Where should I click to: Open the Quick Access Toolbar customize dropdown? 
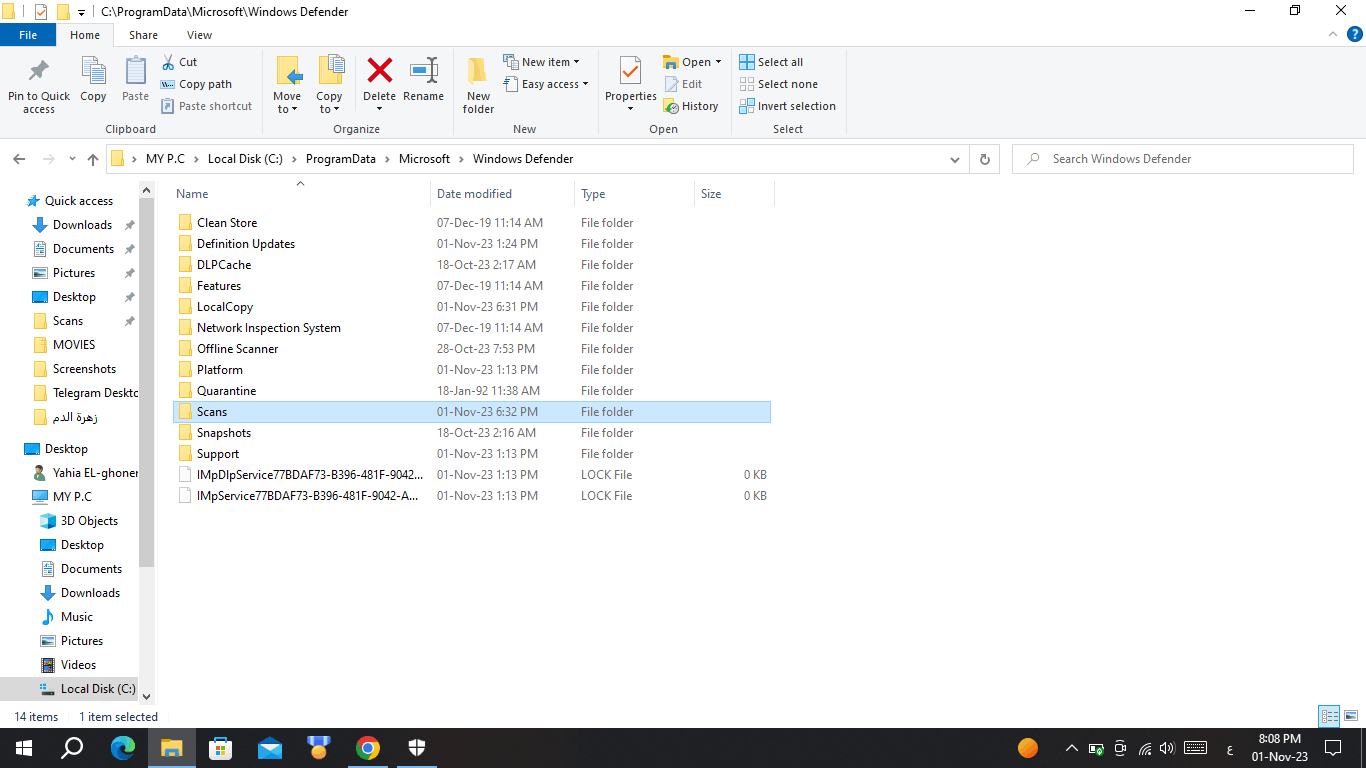tap(81, 12)
